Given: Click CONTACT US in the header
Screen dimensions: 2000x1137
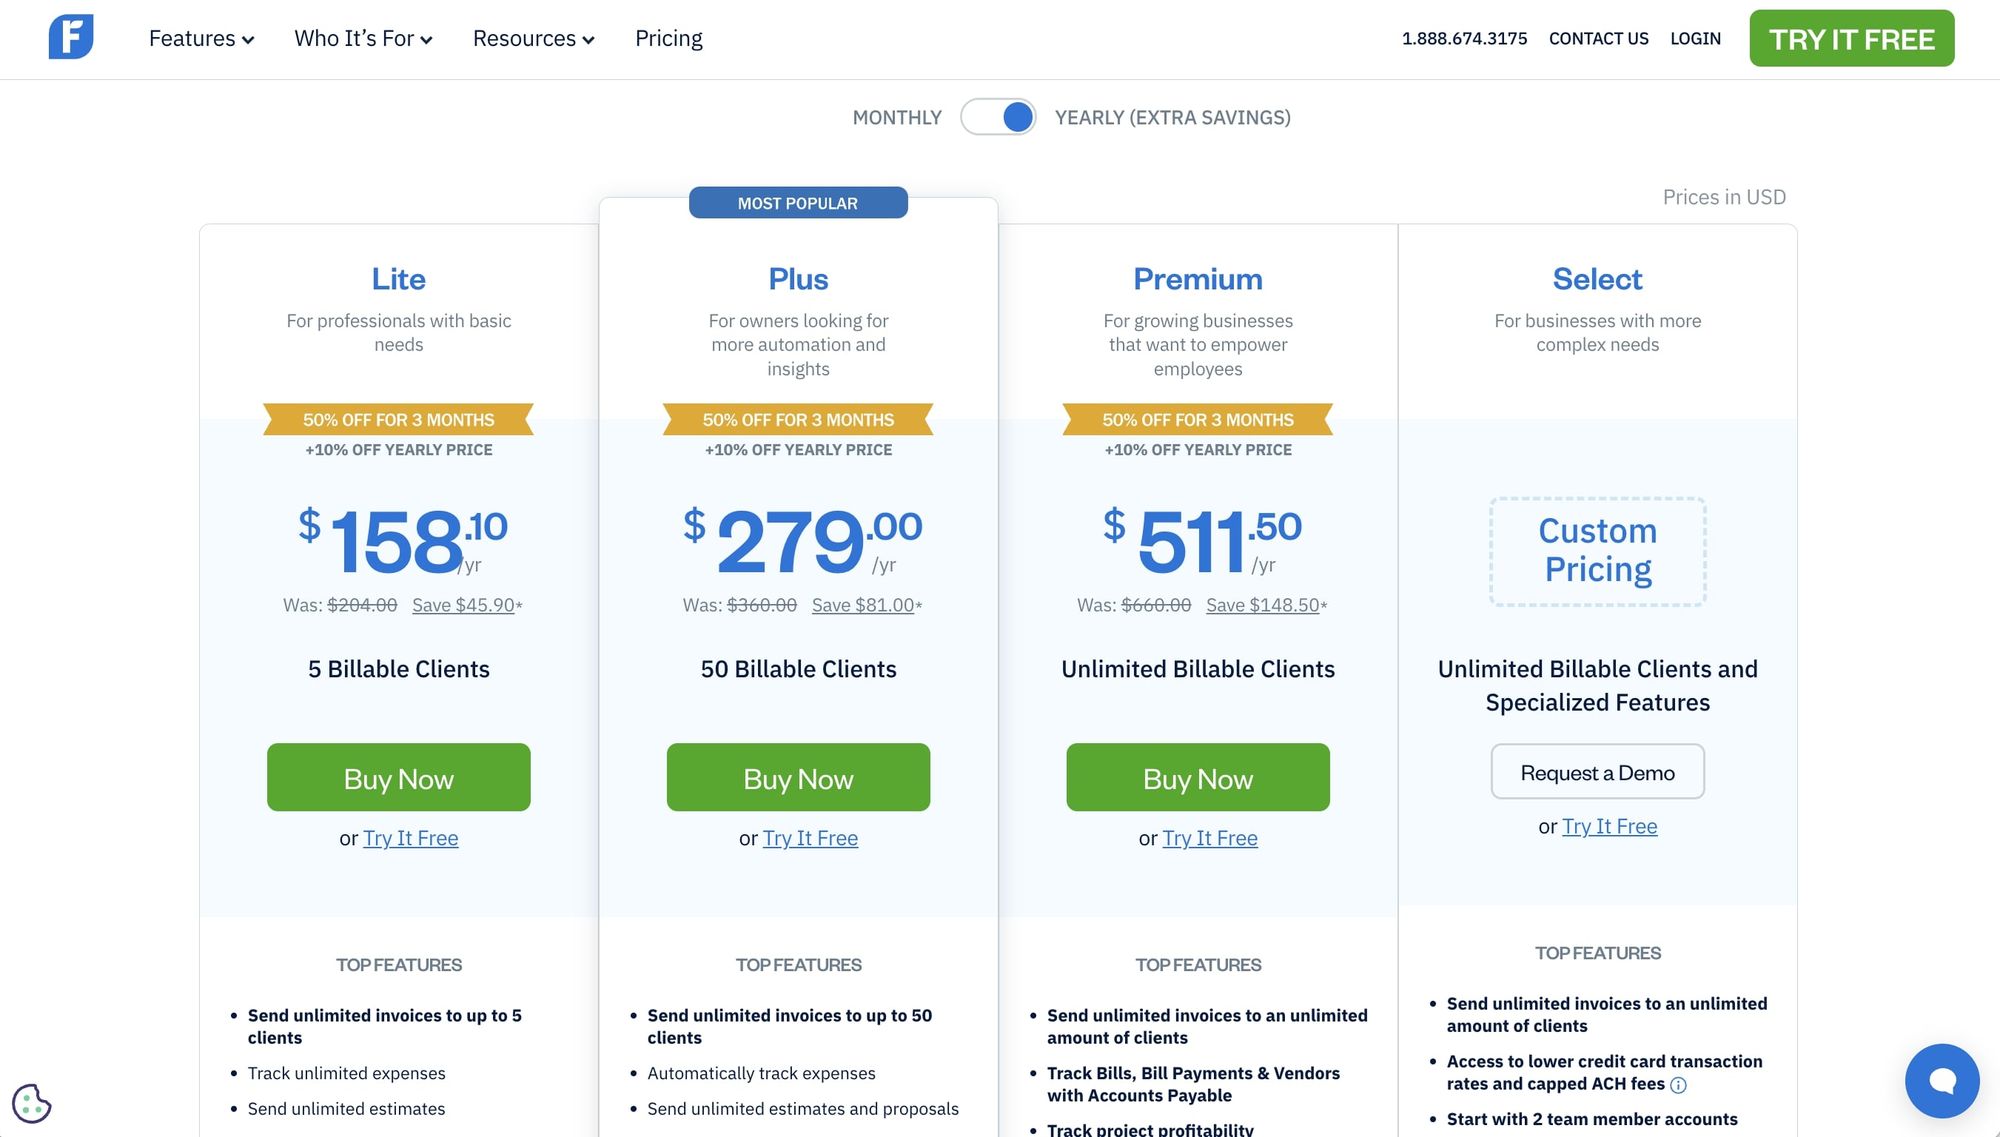Looking at the screenshot, I should [1598, 39].
